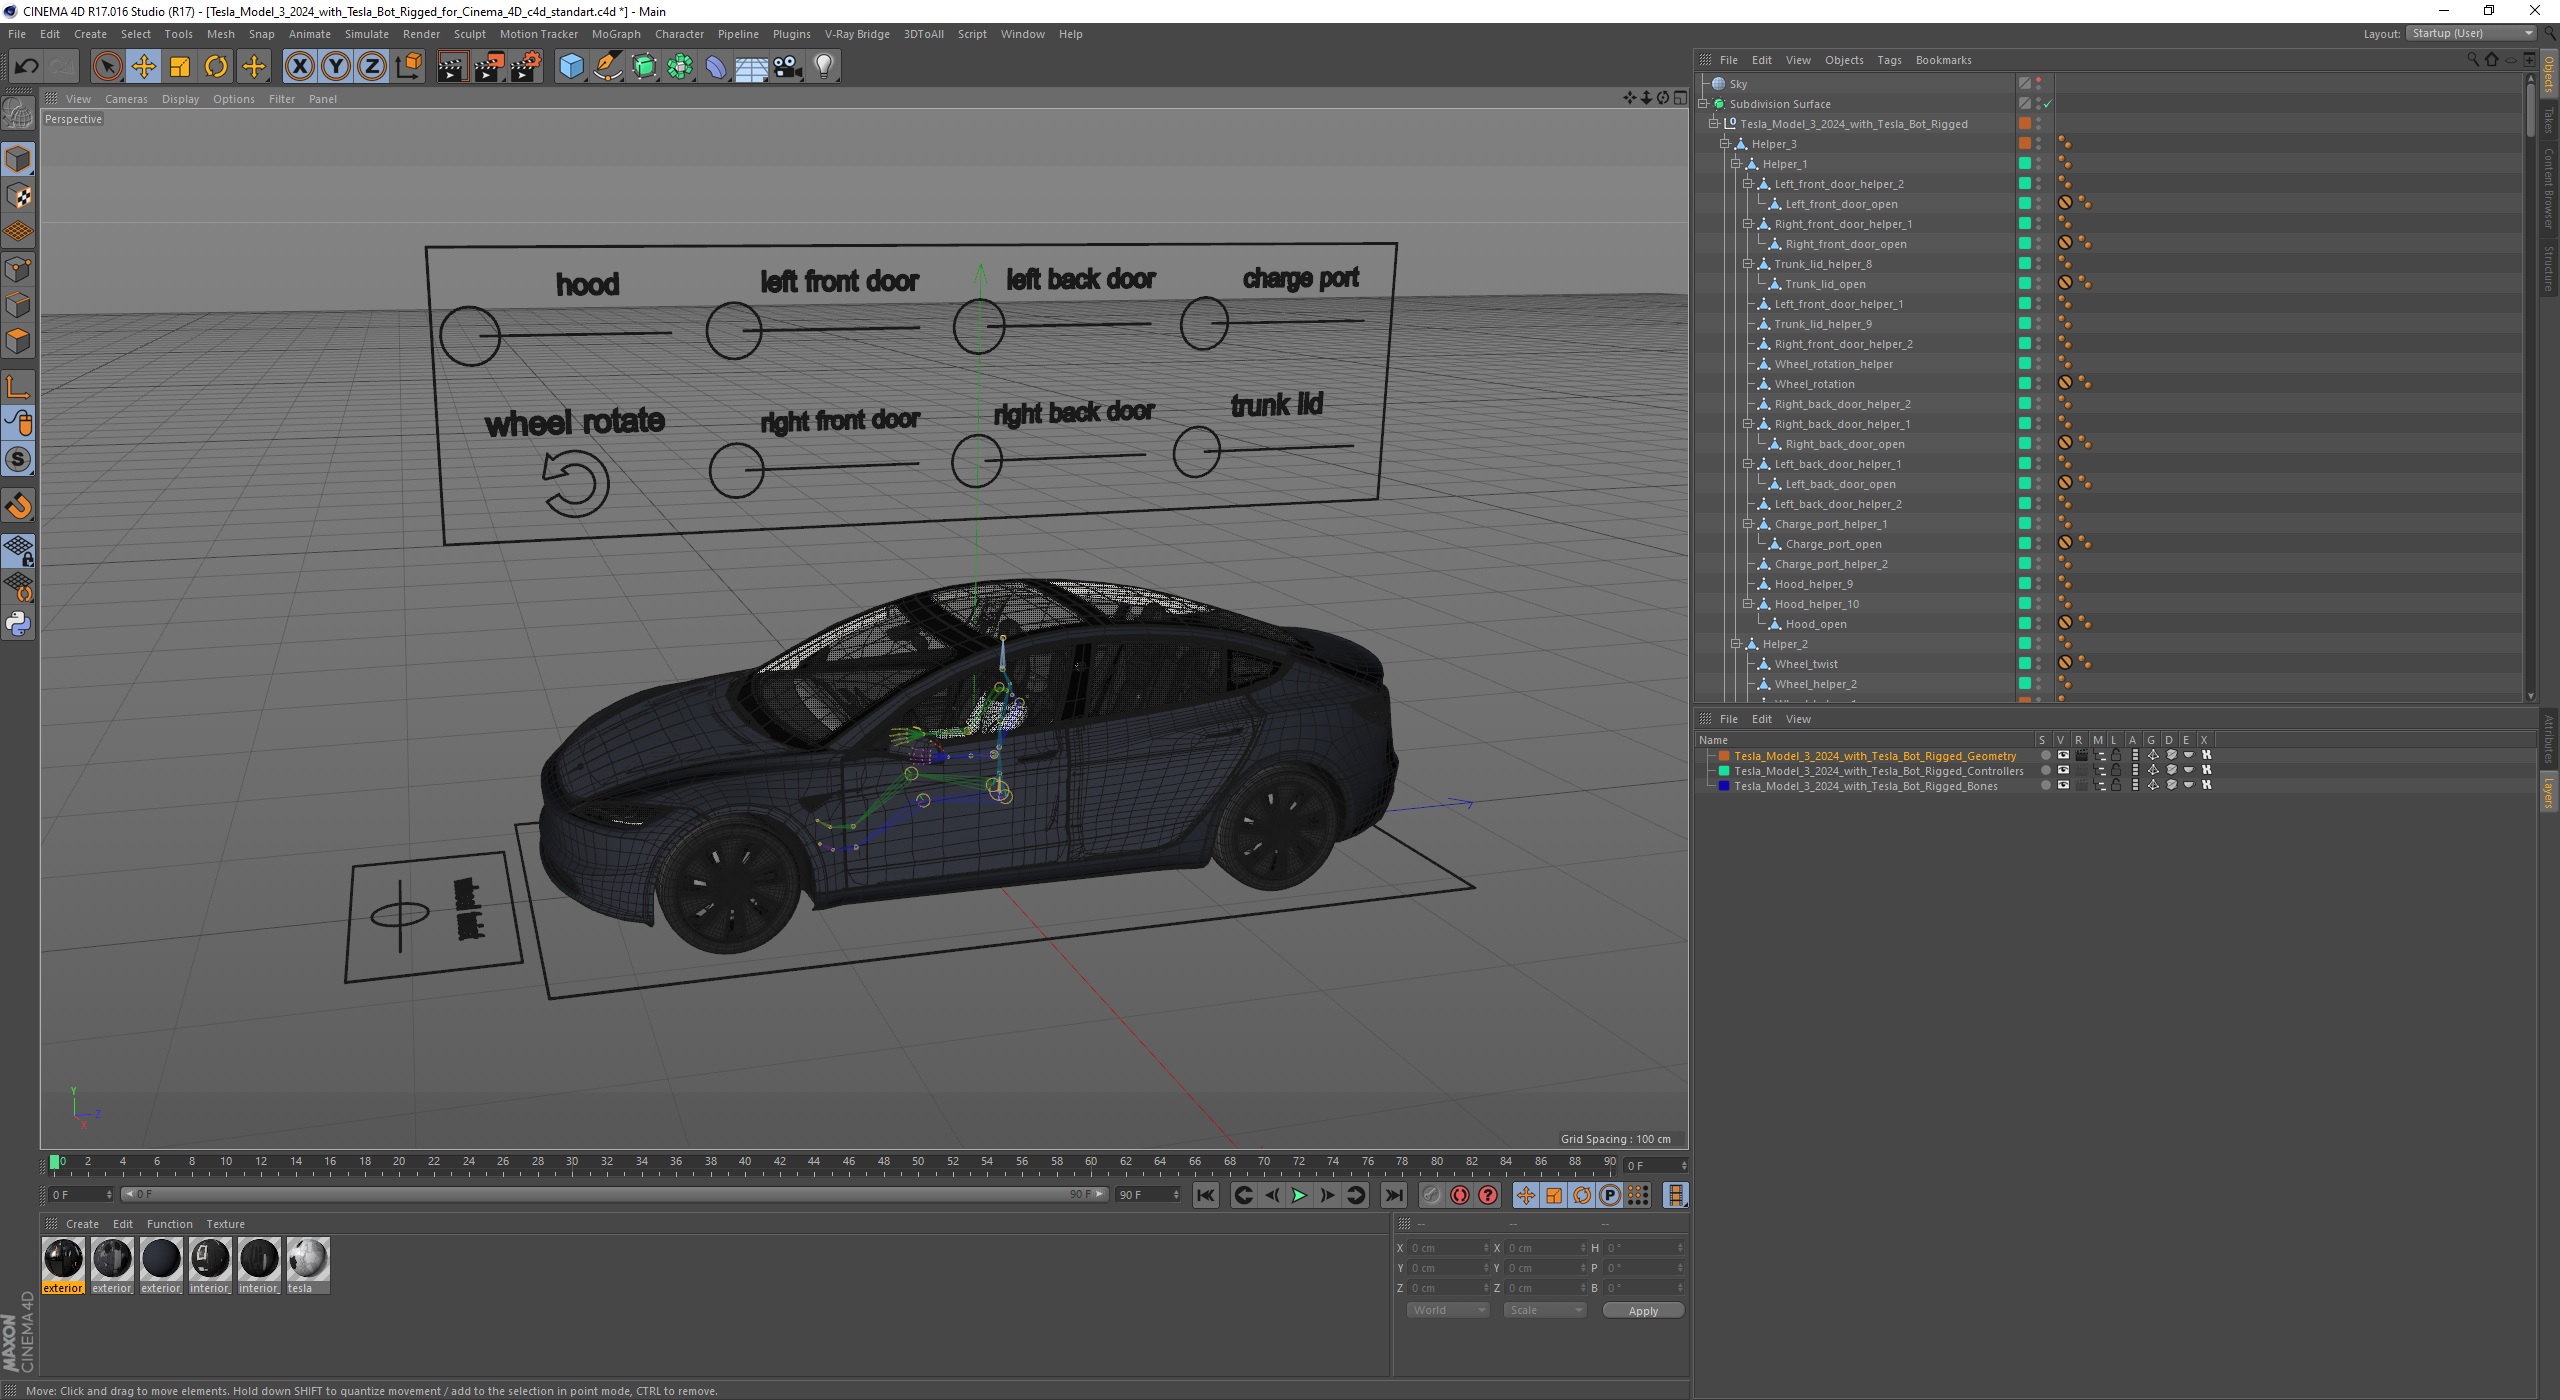Image resolution: width=2560 pixels, height=1400 pixels.
Task: Click the Helper_1 layer color swatch
Action: (x=2025, y=164)
